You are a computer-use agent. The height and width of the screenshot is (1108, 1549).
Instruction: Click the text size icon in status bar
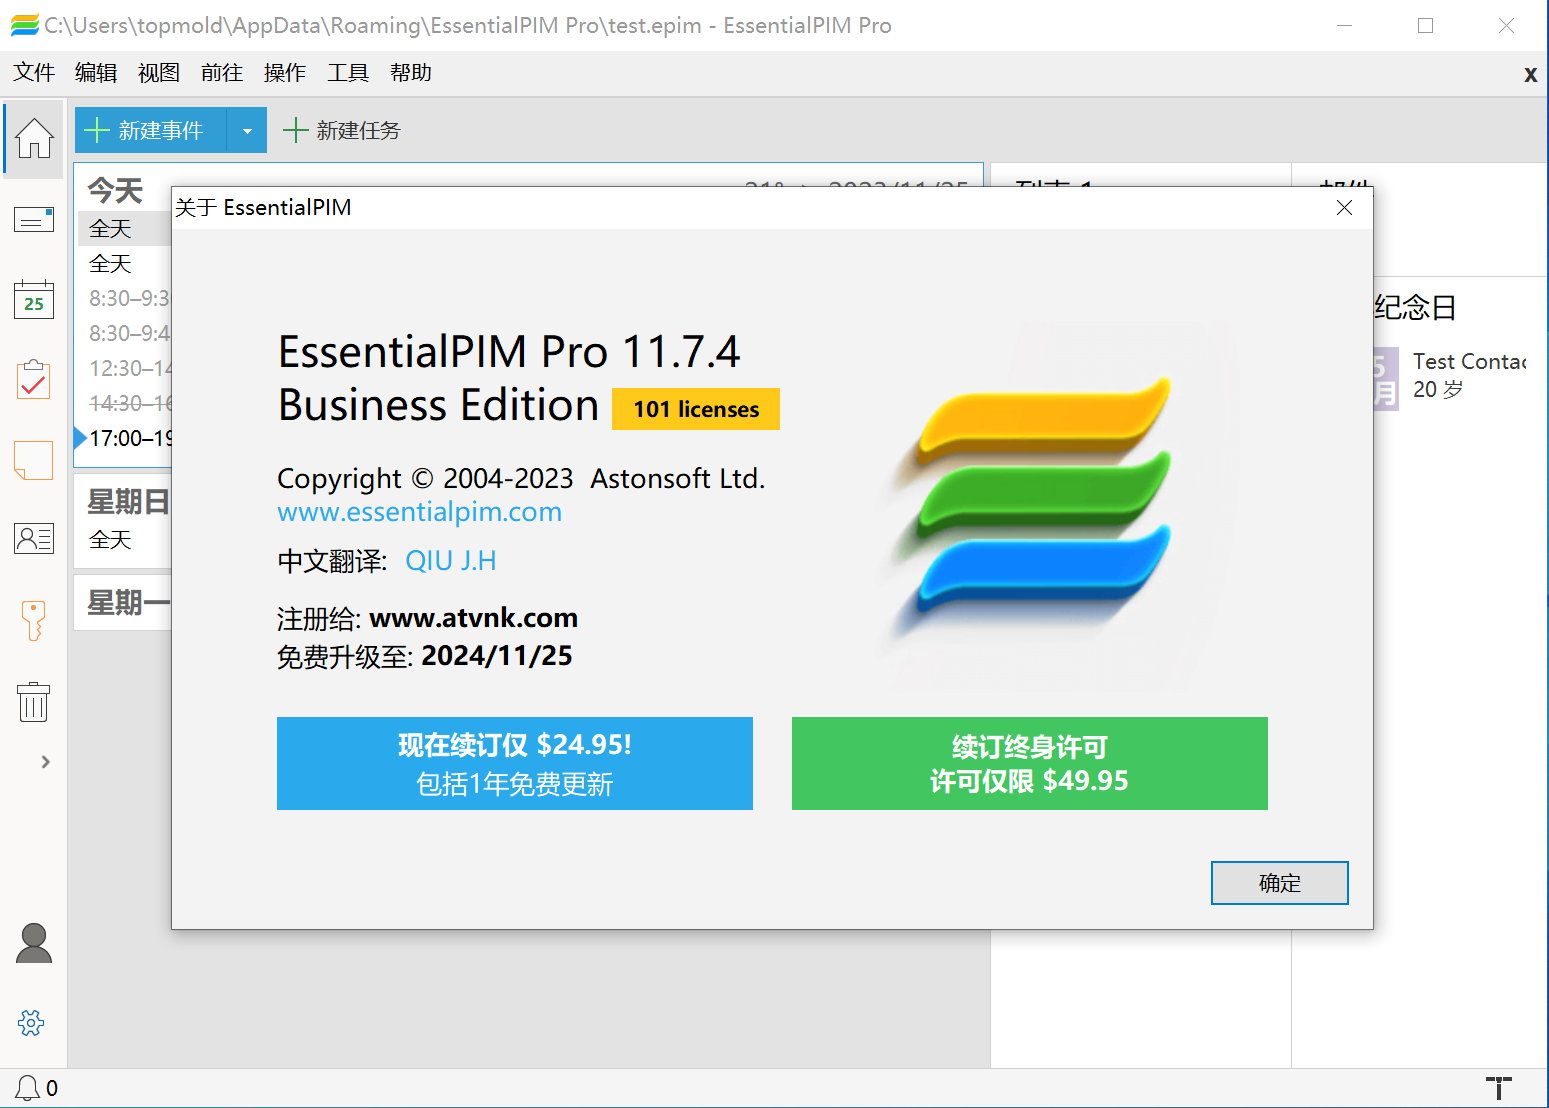click(x=1498, y=1088)
